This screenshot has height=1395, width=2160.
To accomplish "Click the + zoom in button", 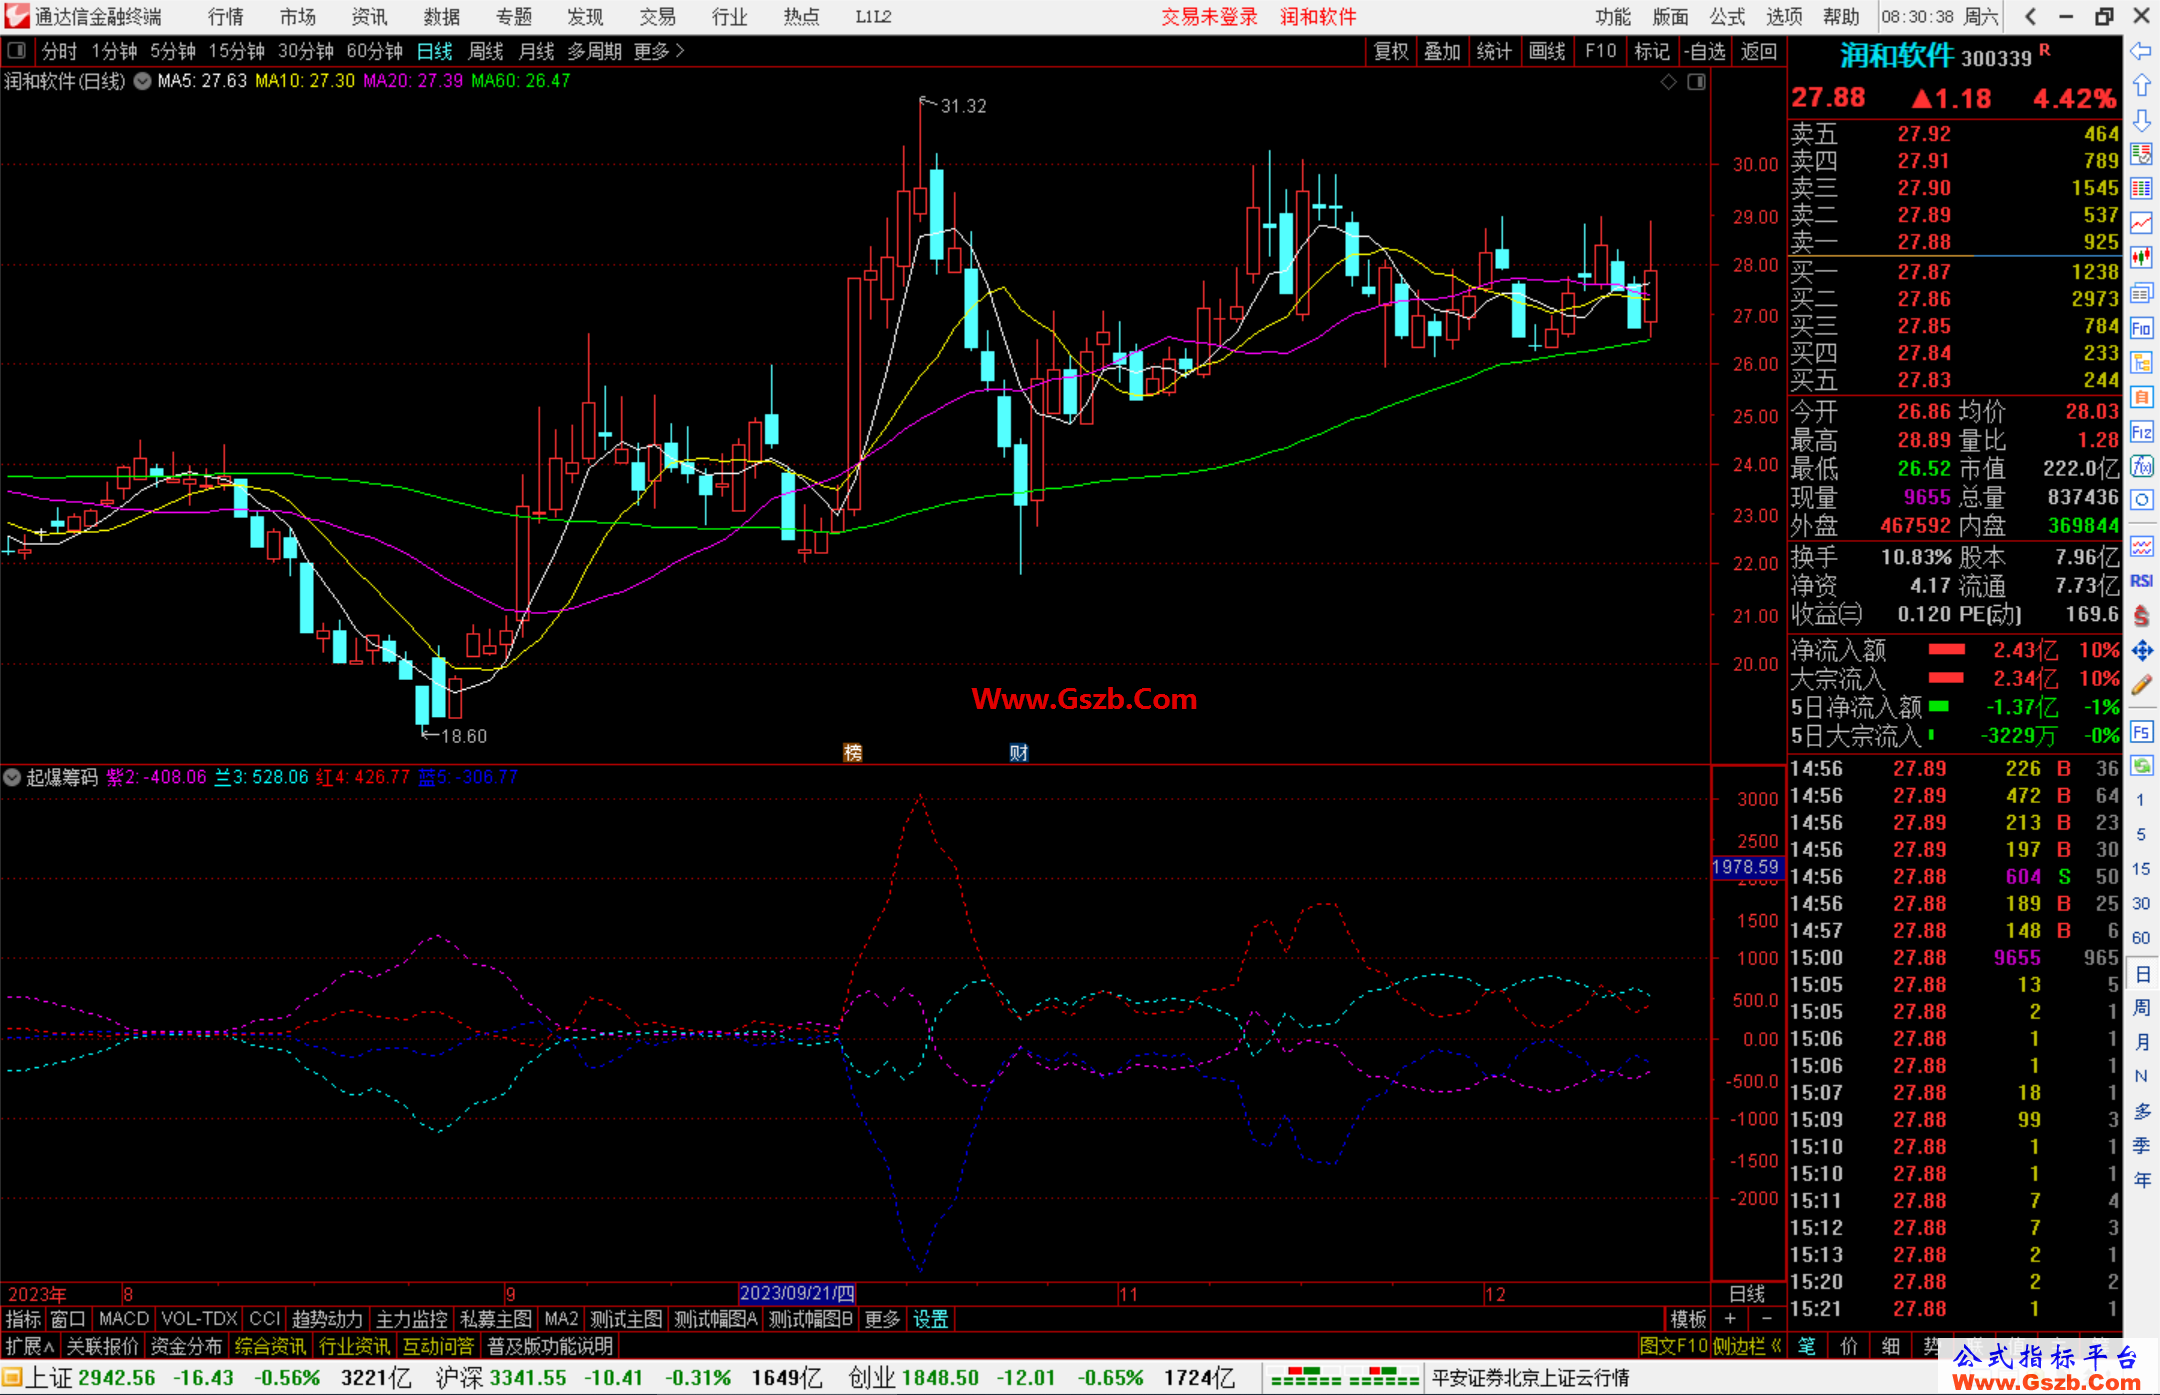I will pyautogui.click(x=1730, y=1319).
